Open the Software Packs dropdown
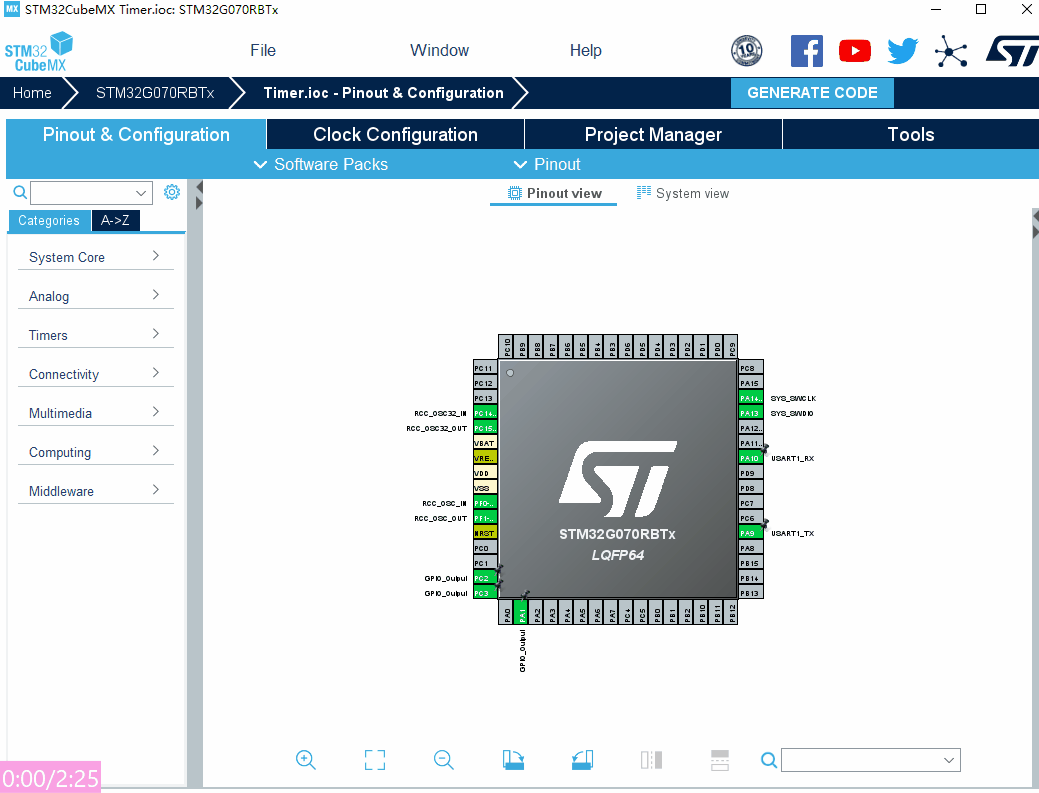The width and height of the screenshot is (1039, 793). tap(321, 164)
